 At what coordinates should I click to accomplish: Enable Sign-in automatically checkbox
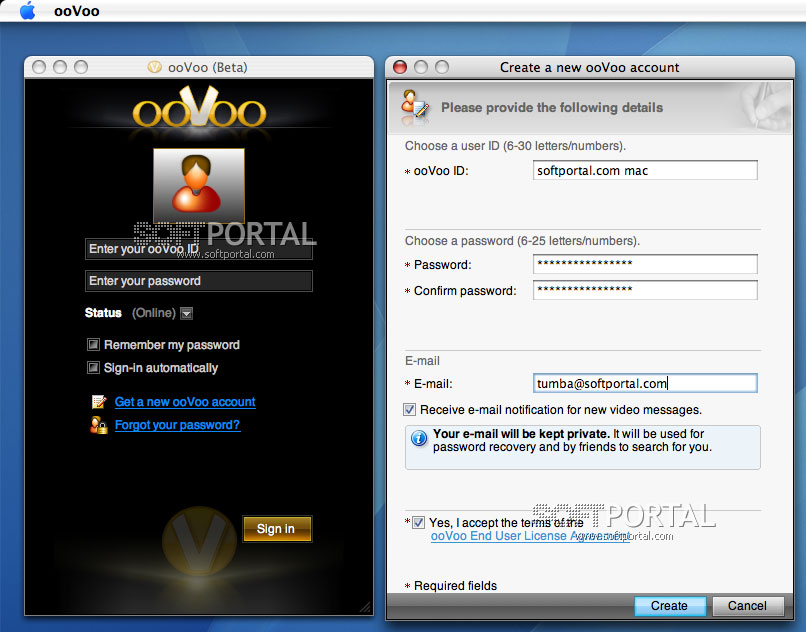pyautogui.click(x=93, y=368)
